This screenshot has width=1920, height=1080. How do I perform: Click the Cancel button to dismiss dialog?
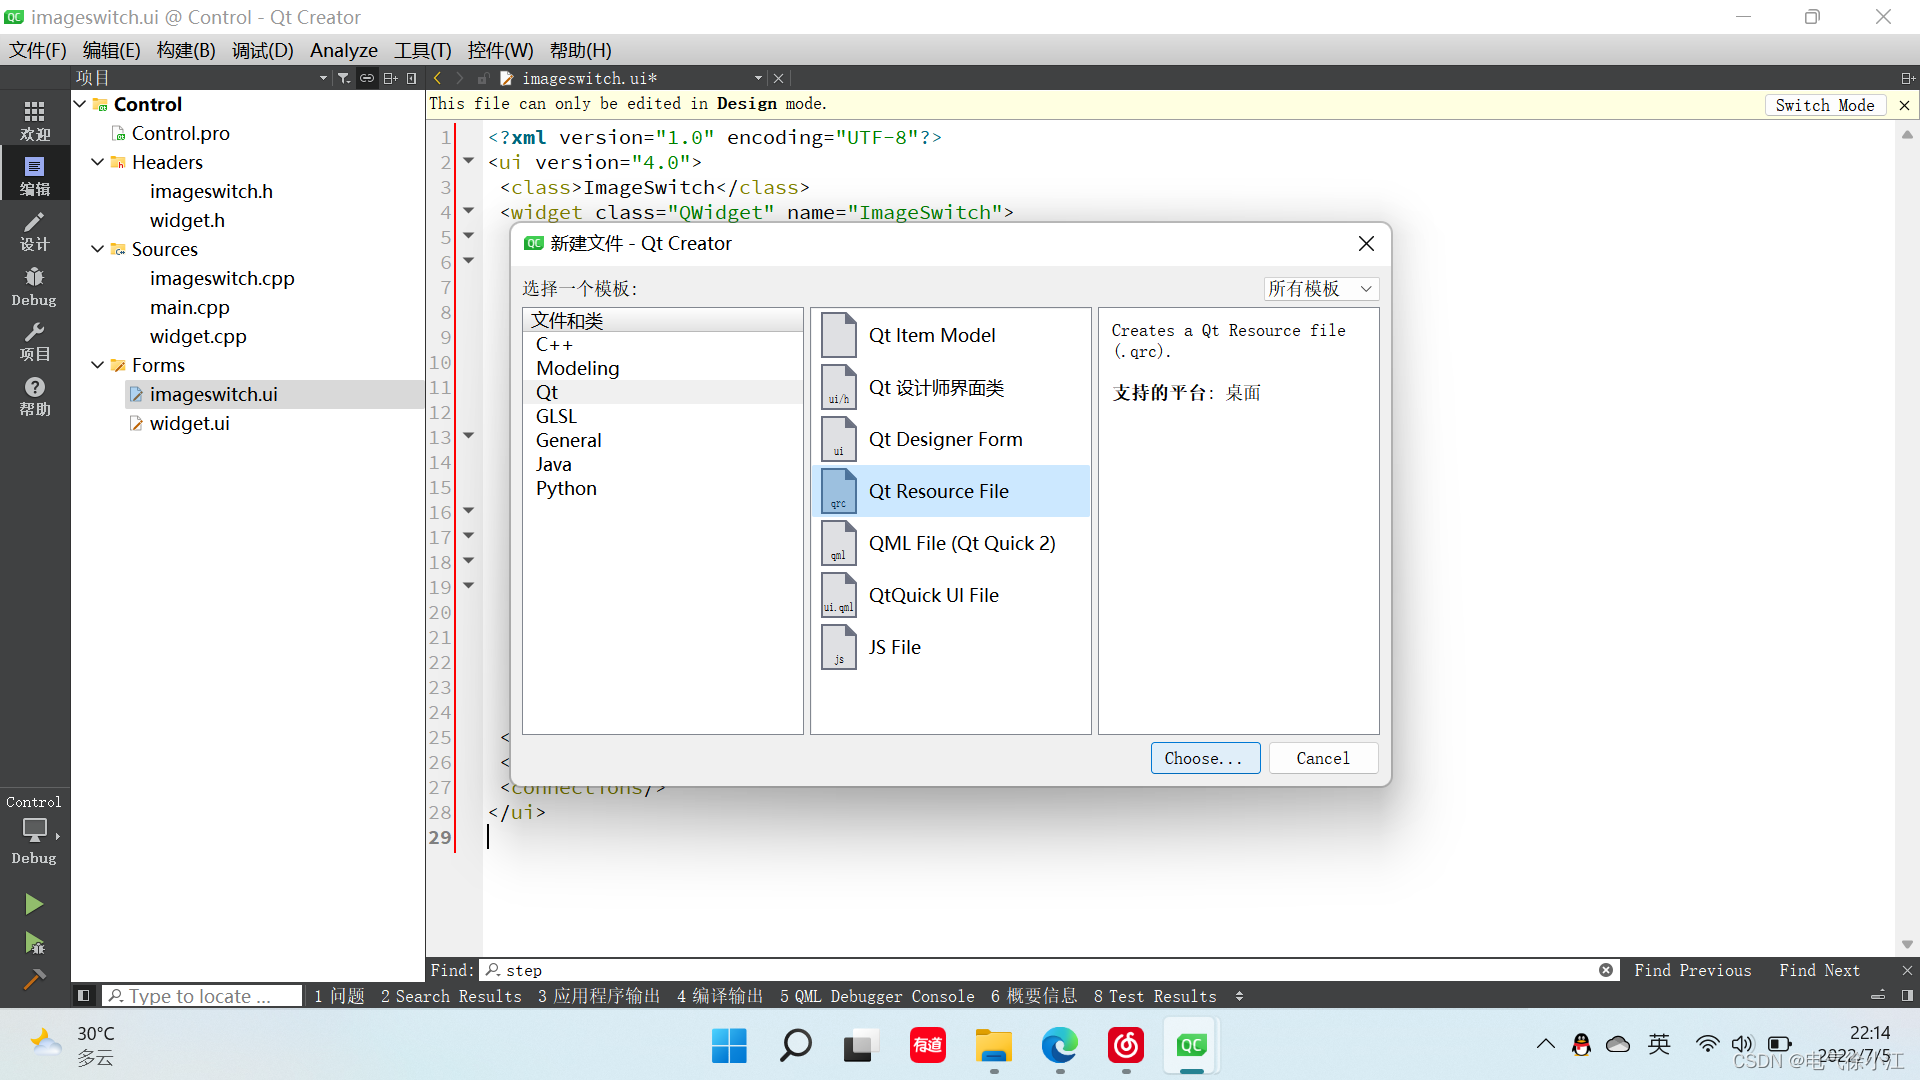click(1323, 757)
